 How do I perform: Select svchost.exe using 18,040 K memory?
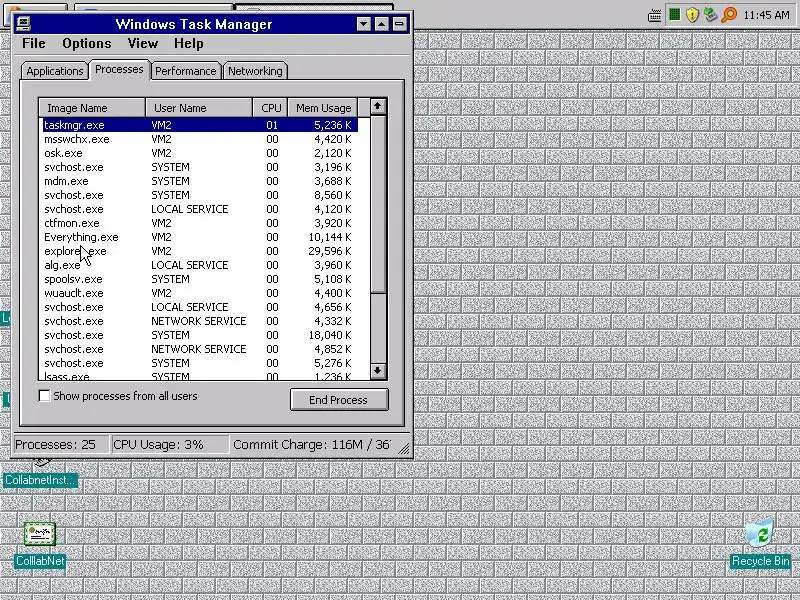pos(199,335)
